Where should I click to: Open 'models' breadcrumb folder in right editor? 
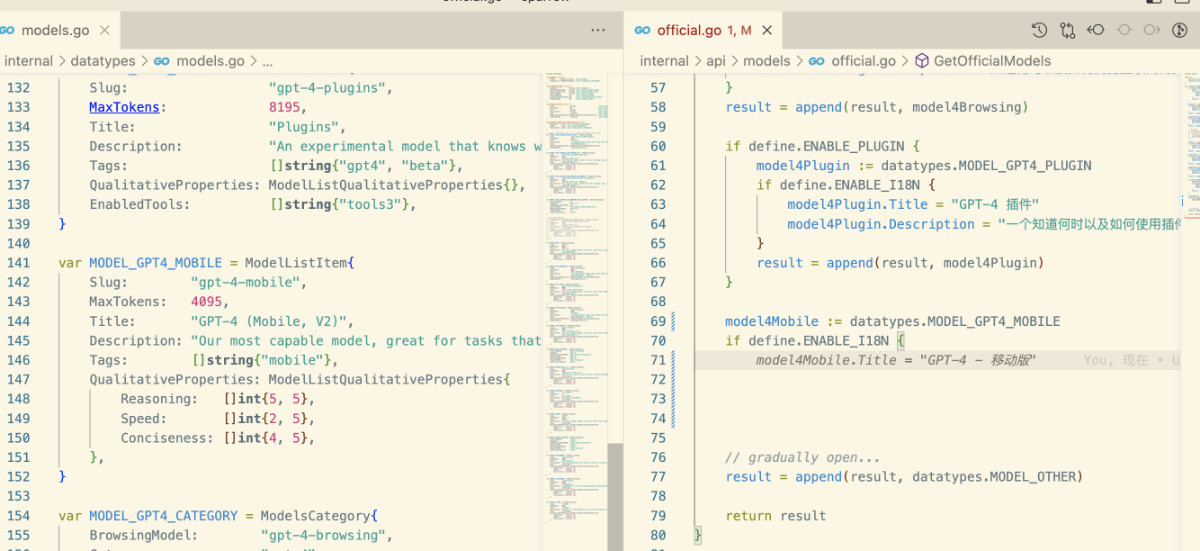pos(767,61)
